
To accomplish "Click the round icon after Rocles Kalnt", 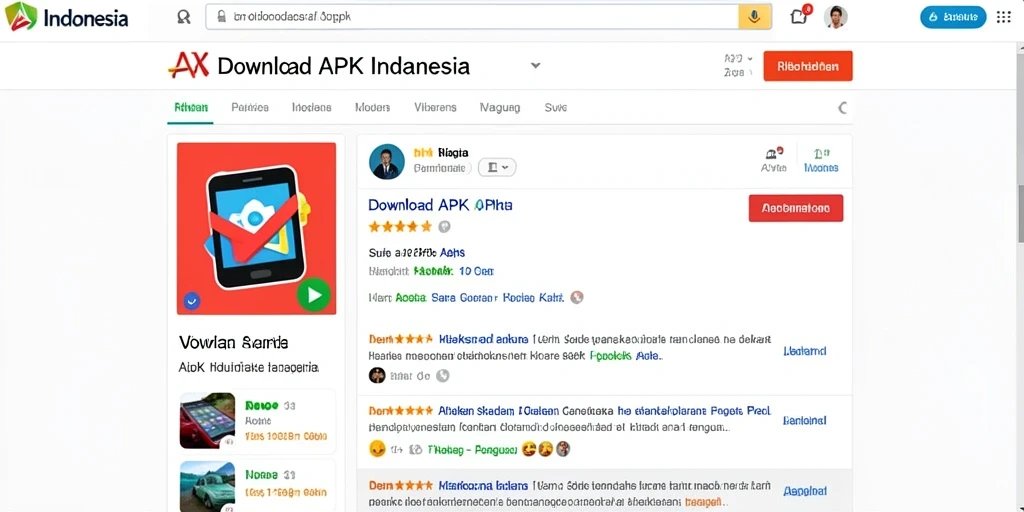I will [576, 298].
